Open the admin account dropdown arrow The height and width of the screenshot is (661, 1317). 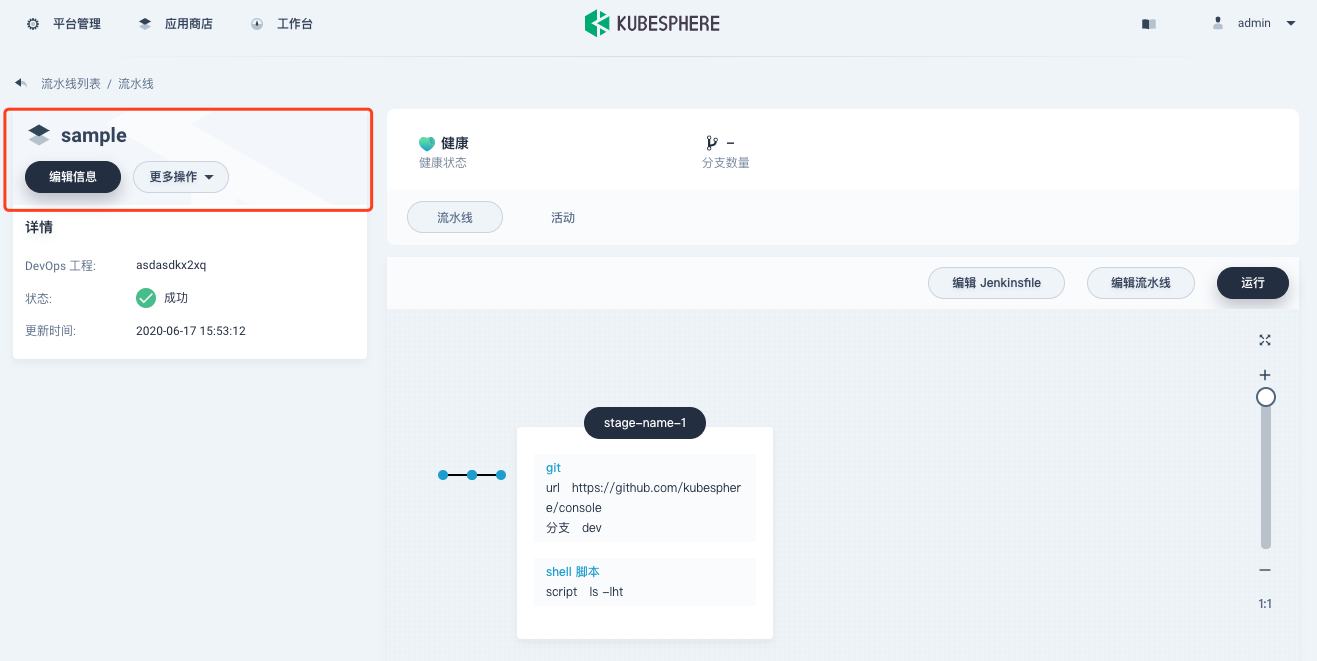(1290, 23)
